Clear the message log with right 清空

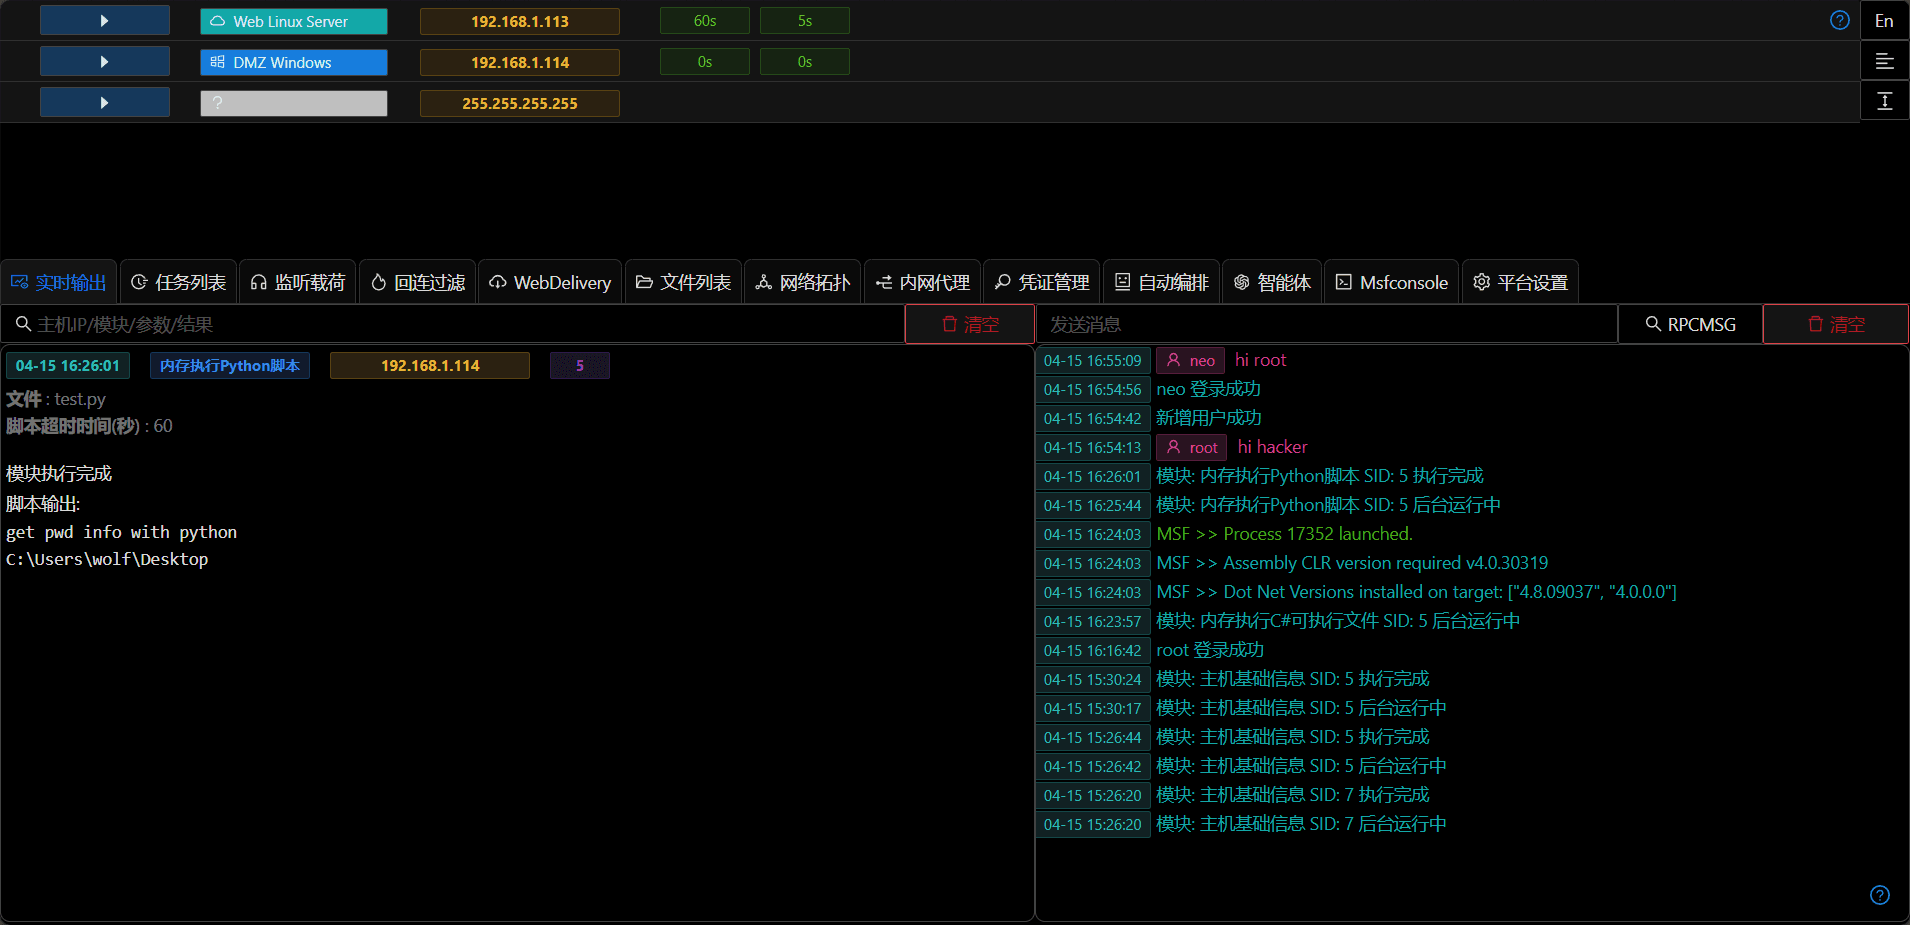[x=1836, y=324]
